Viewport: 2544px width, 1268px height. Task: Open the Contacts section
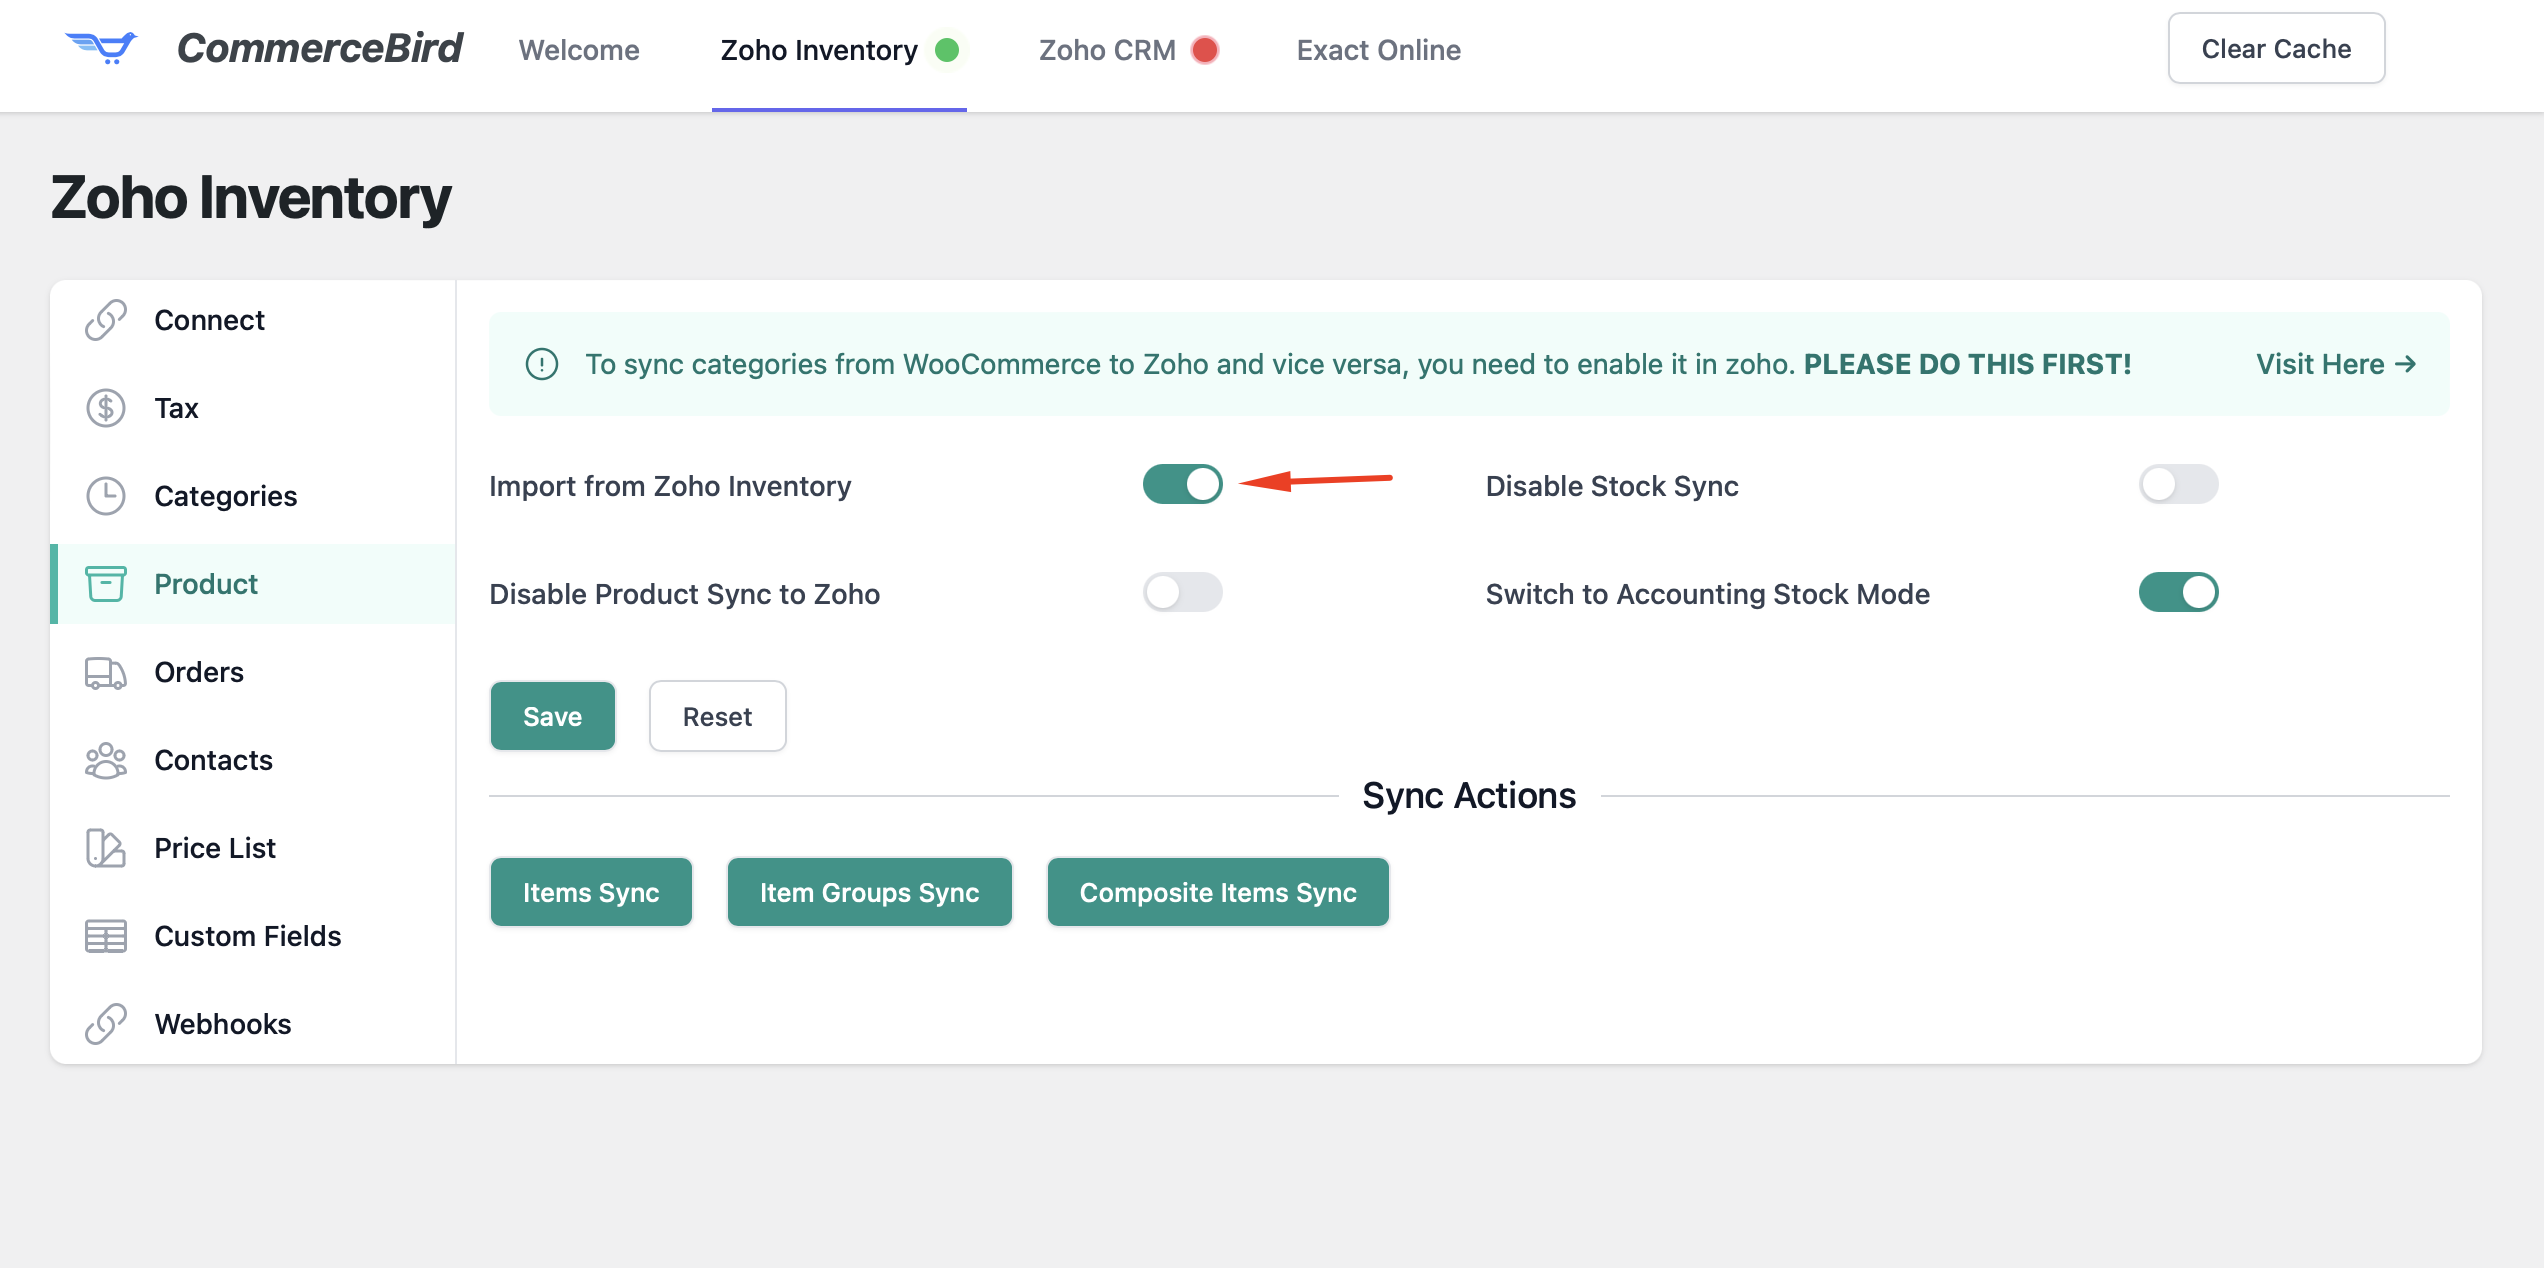253,760
